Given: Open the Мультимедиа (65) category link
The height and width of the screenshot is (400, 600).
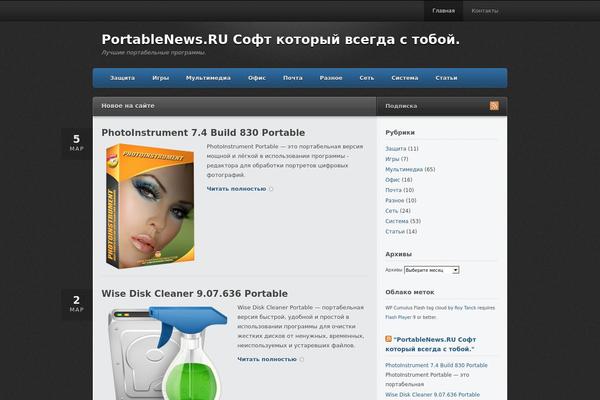Looking at the screenshot, I should 404,169.
